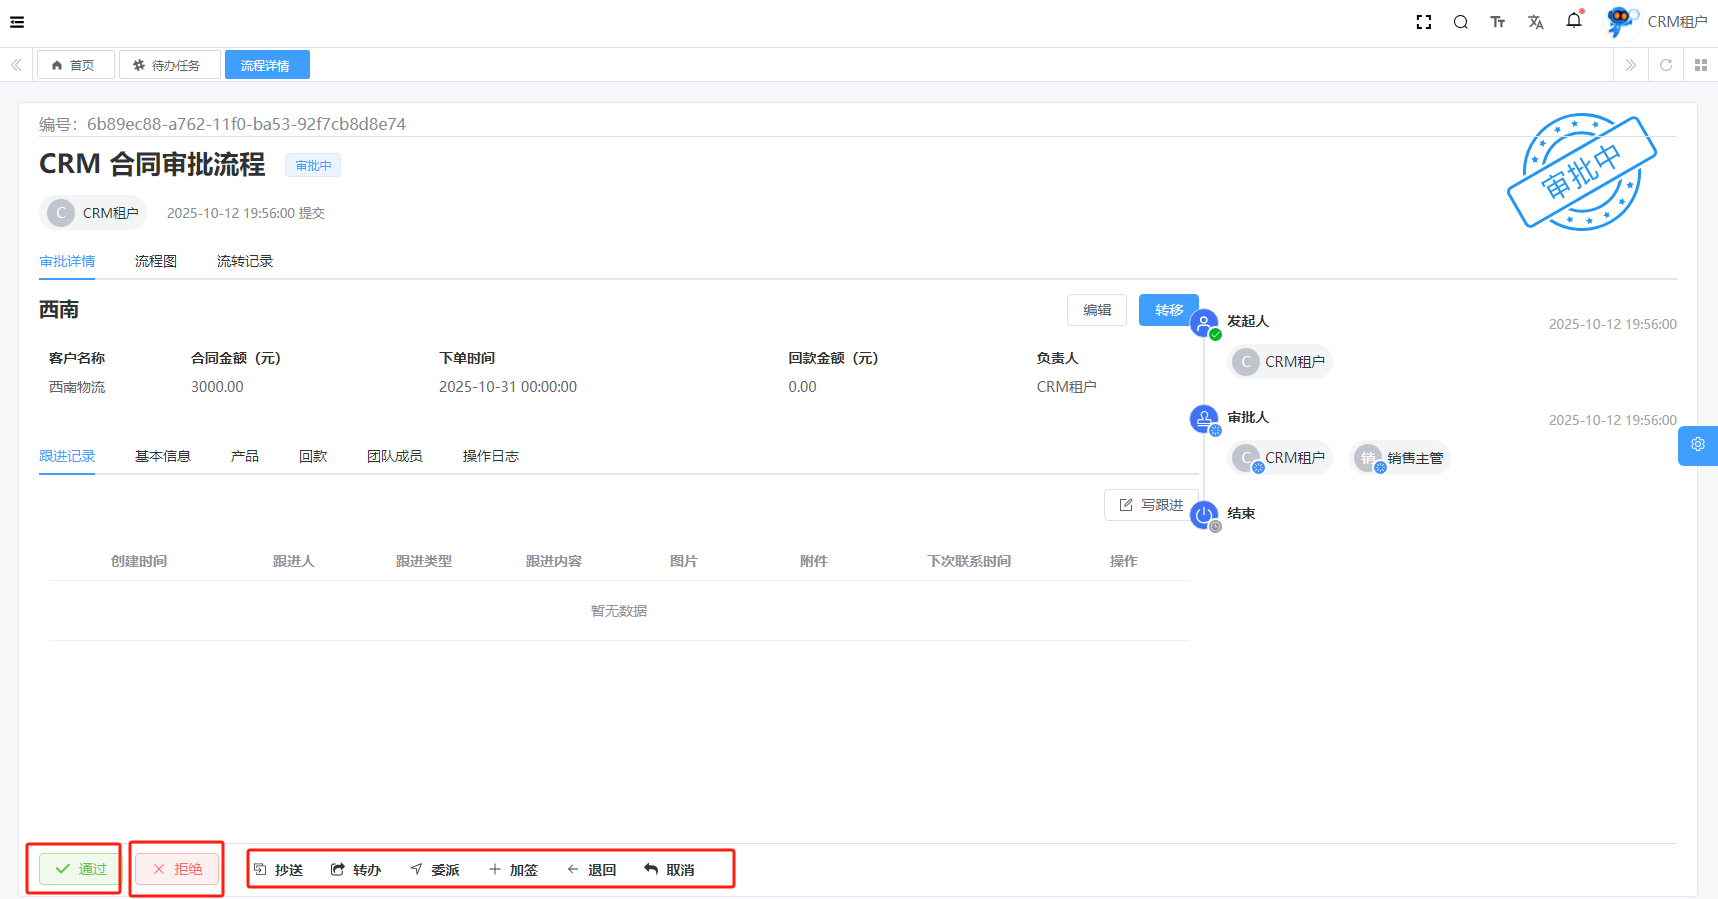Viewport: 1718px width, 899px height.
Task: Click the font size adjustment icon
Action: pos(1497,22)
